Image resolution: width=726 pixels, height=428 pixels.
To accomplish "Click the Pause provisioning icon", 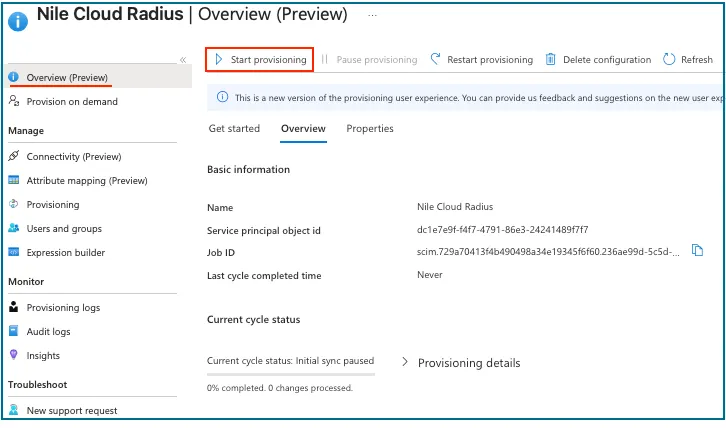I will pos(325,59).
